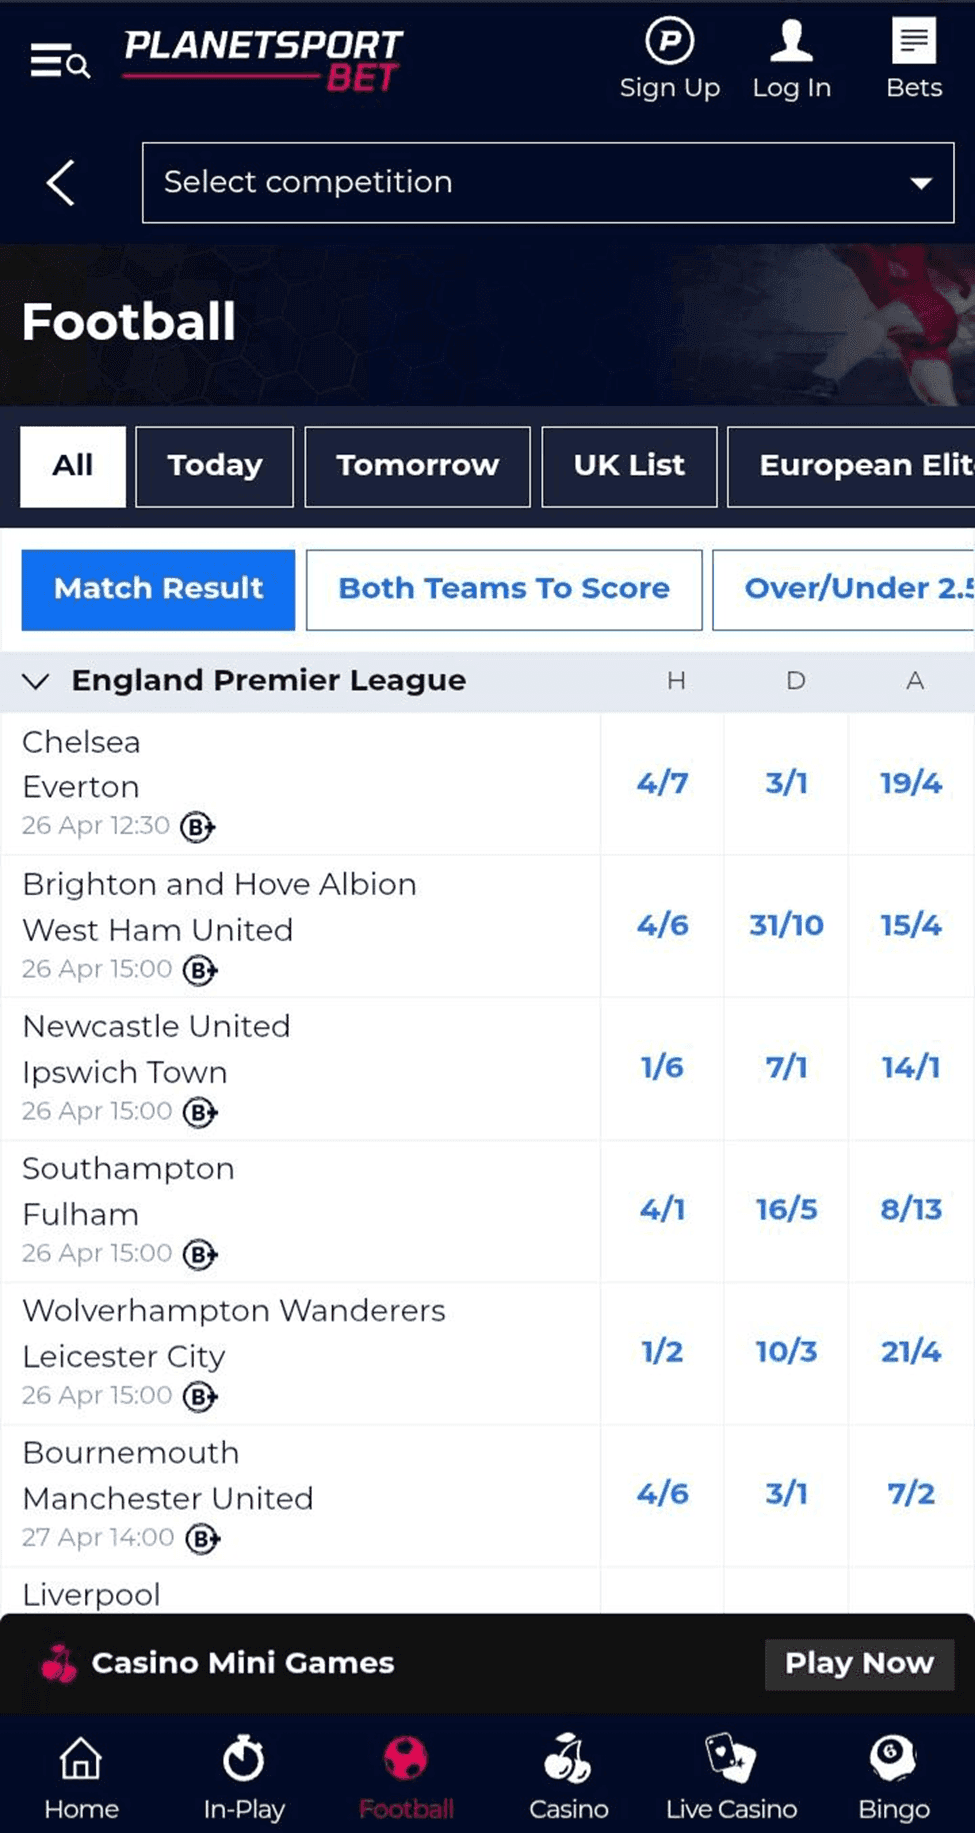Open the Select competition dropdown
The height and width of the screenshot is (1833, 975).
point(547,183)
